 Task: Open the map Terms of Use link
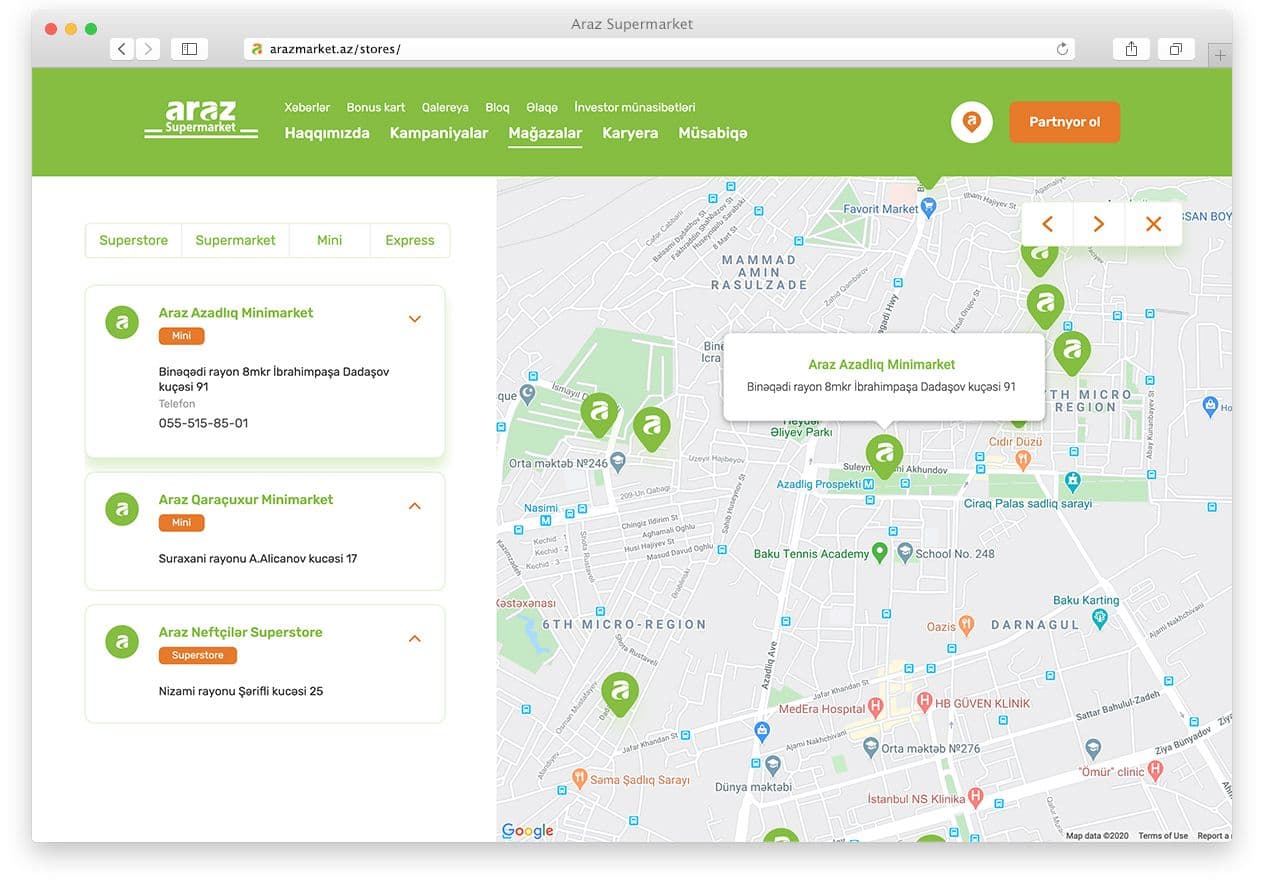[x=1163, y=836]
